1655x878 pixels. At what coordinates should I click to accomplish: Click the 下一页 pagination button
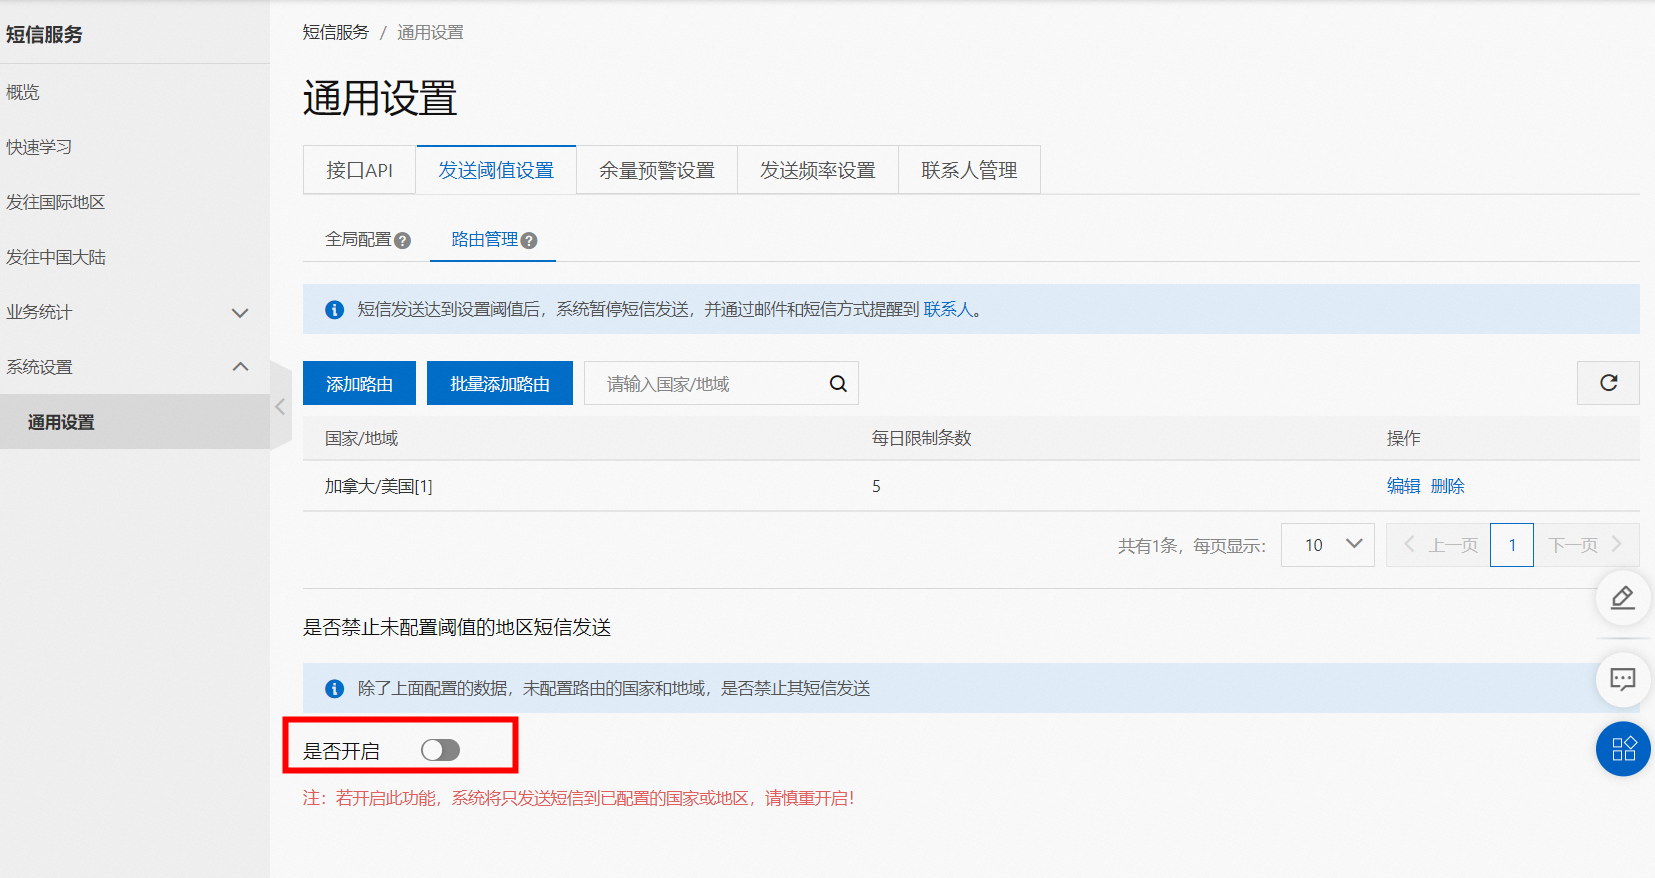coord(1587,545)
